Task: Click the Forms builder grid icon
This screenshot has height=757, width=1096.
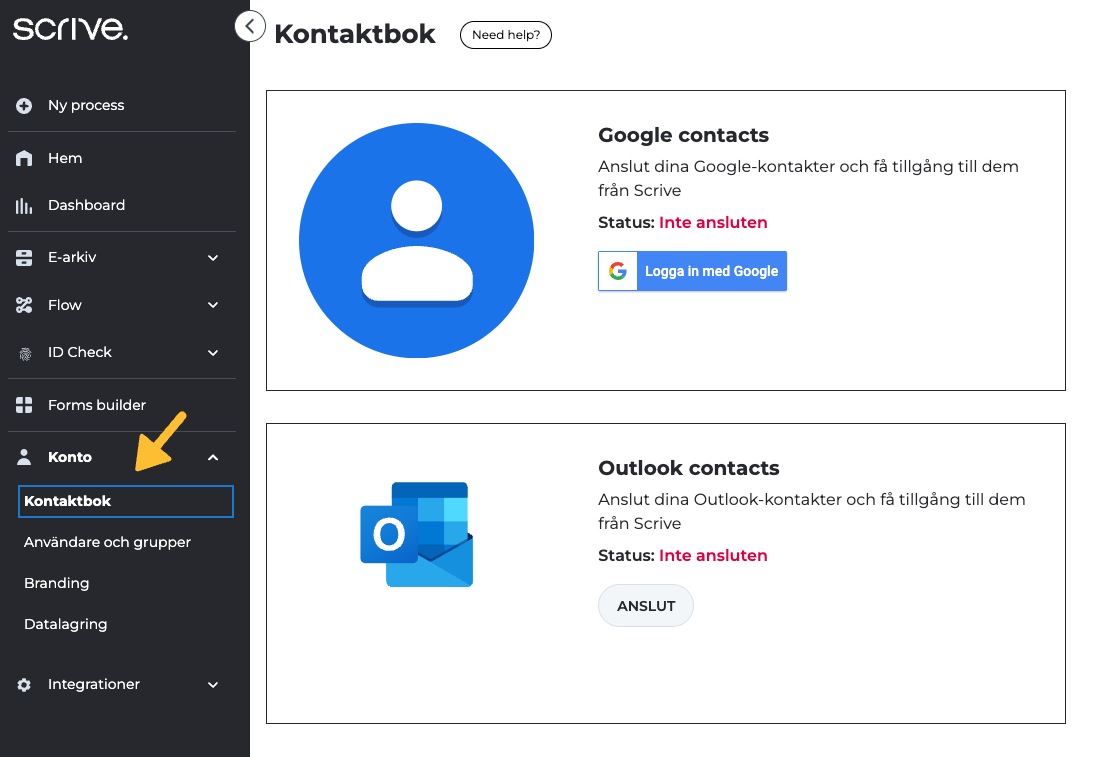Action: tap(25, 406)
